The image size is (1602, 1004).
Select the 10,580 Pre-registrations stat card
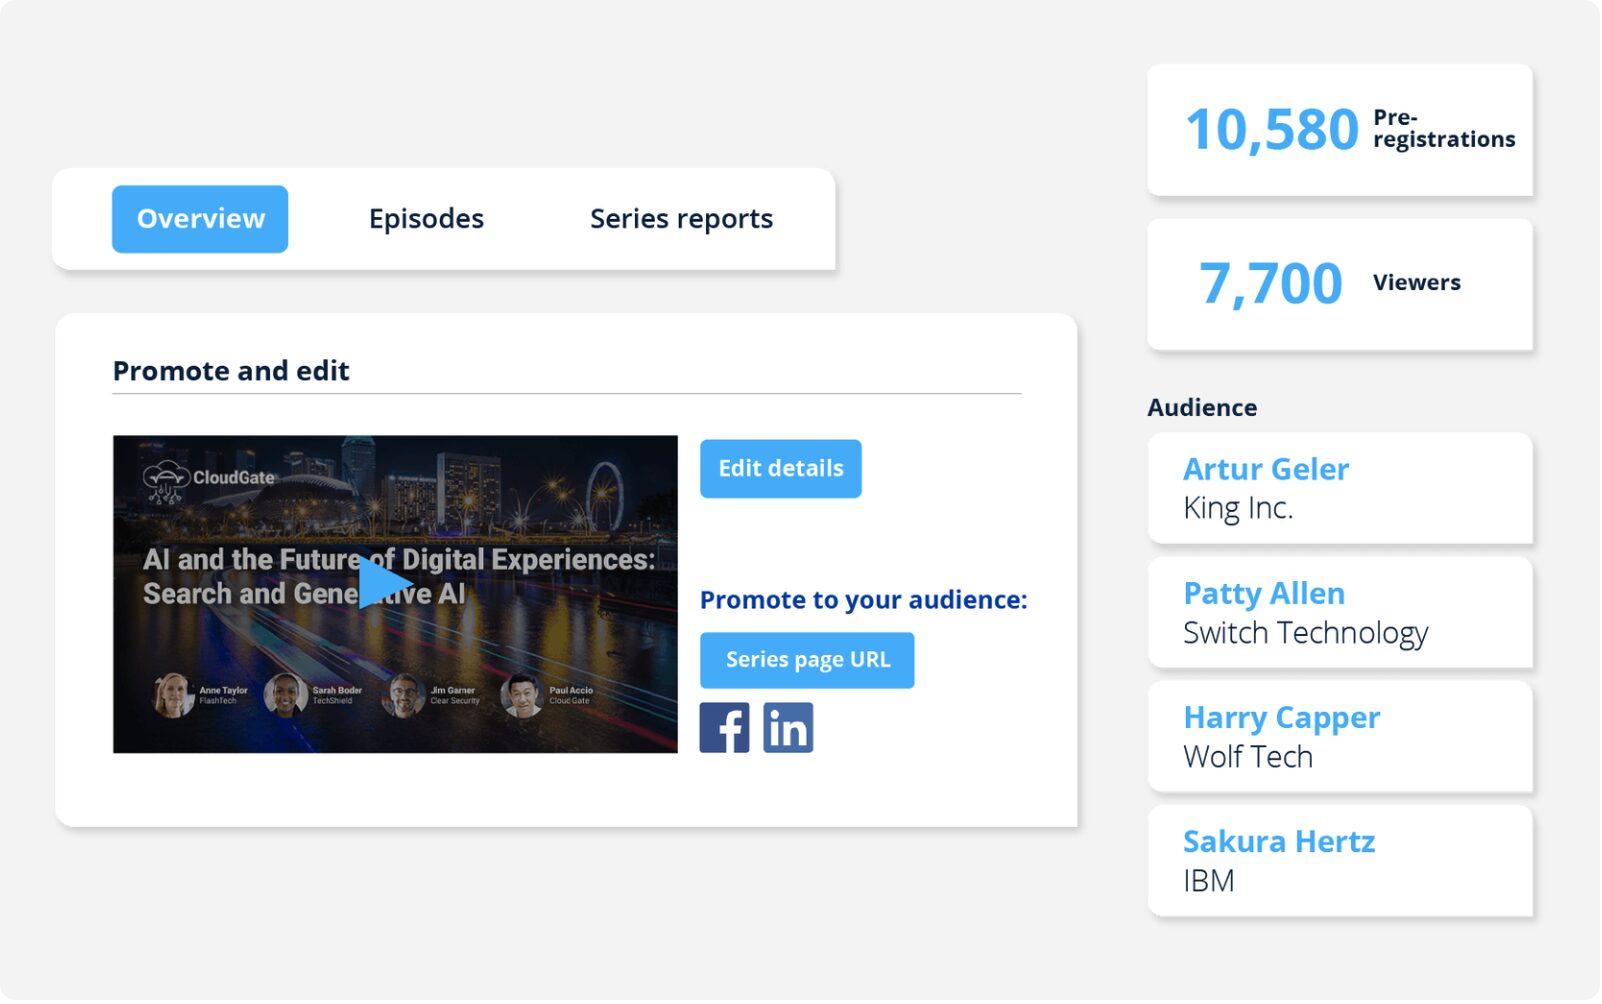pos(1341,130)
